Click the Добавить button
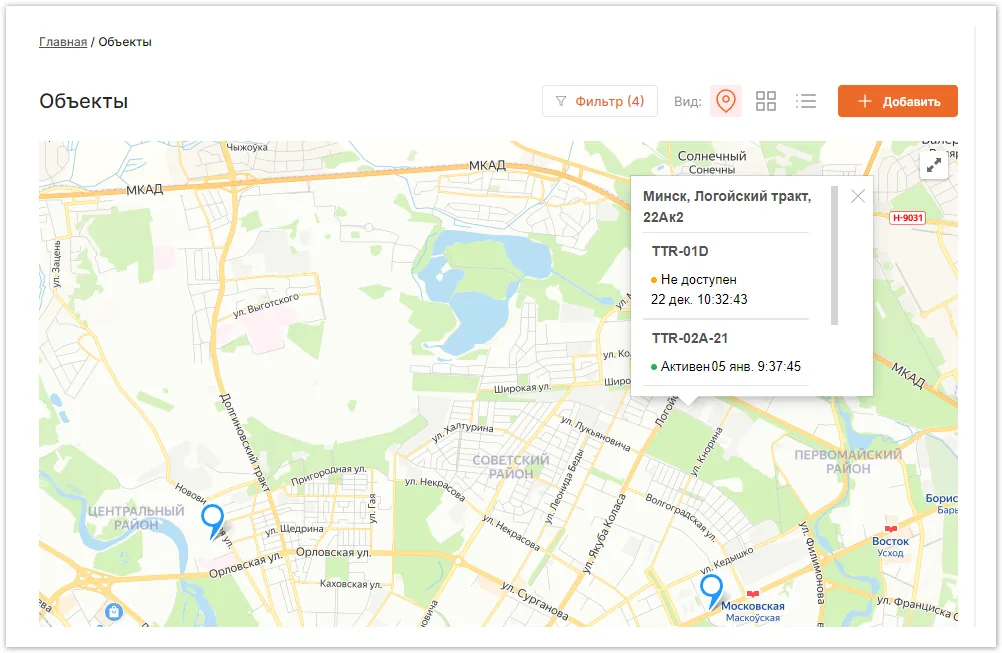The width and height of the screenshot is (1002, 653). pos(897,101)
